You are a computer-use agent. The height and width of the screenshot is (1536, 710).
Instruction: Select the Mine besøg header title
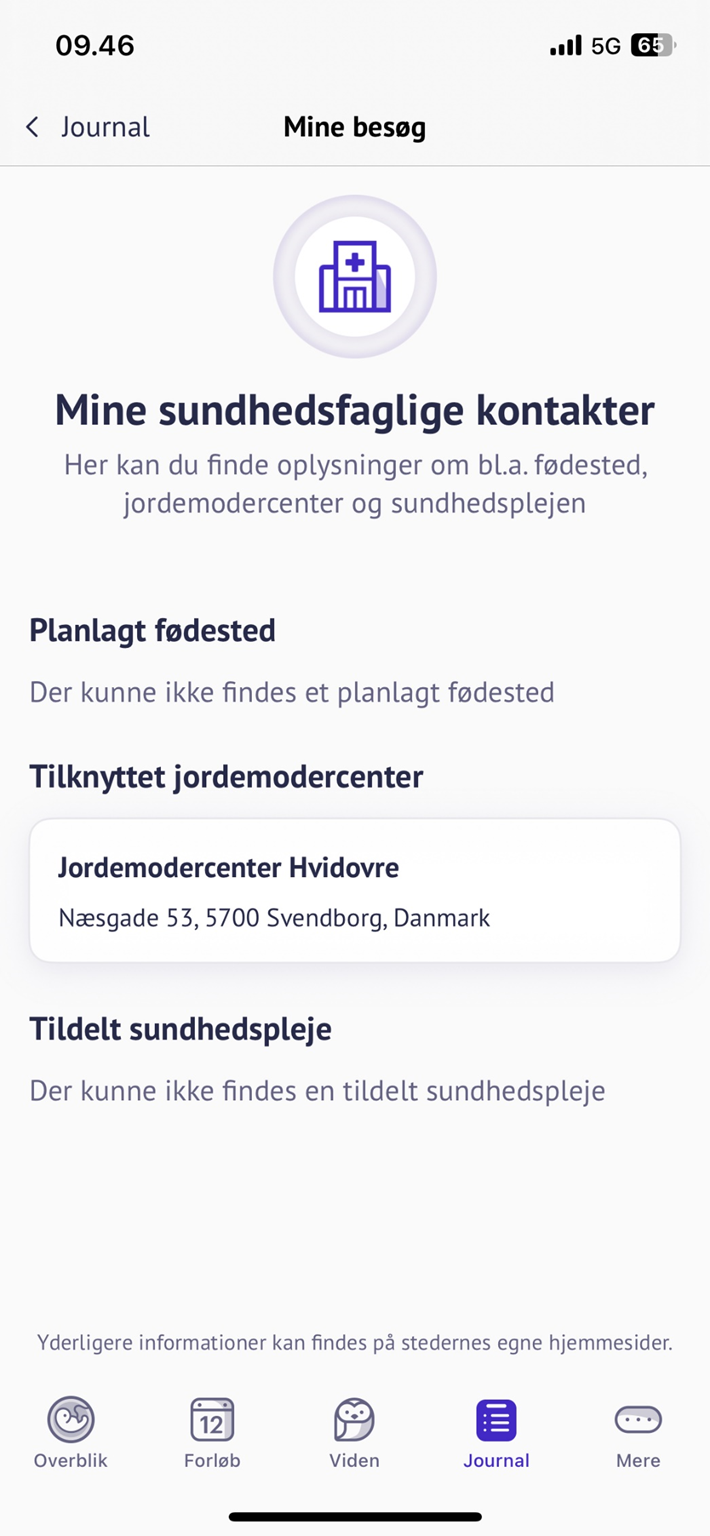pos(354,127)
